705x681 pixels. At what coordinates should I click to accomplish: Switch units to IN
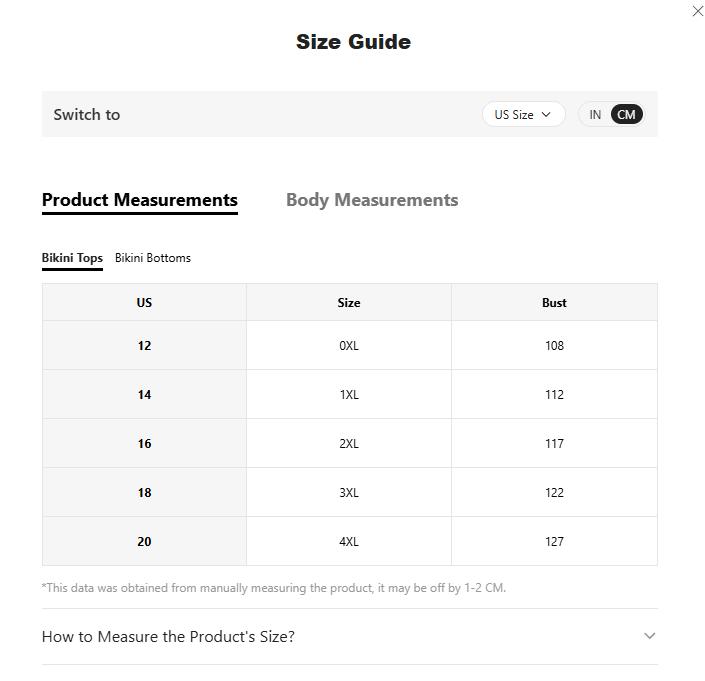point(595,114)
